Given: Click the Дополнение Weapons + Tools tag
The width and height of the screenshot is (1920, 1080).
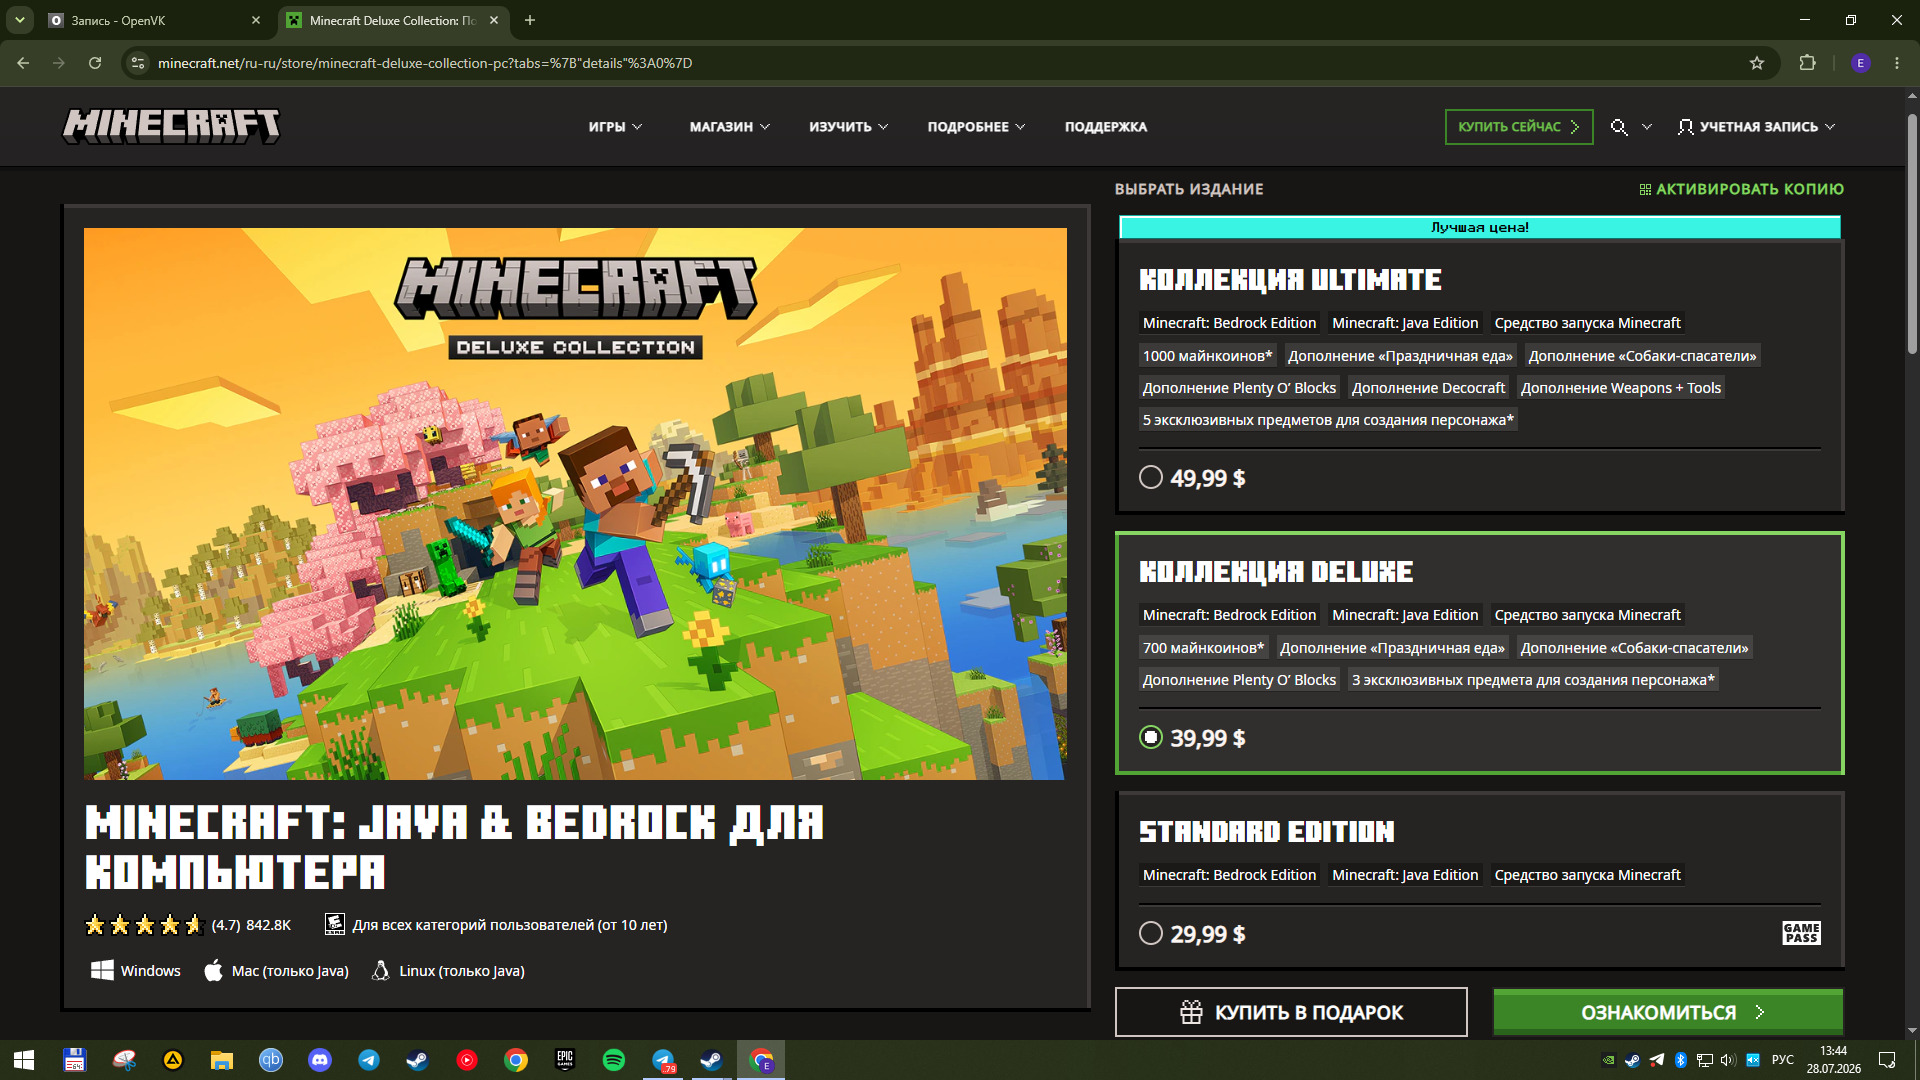Looking at the screenshot, I should [x=1621, y=387].
